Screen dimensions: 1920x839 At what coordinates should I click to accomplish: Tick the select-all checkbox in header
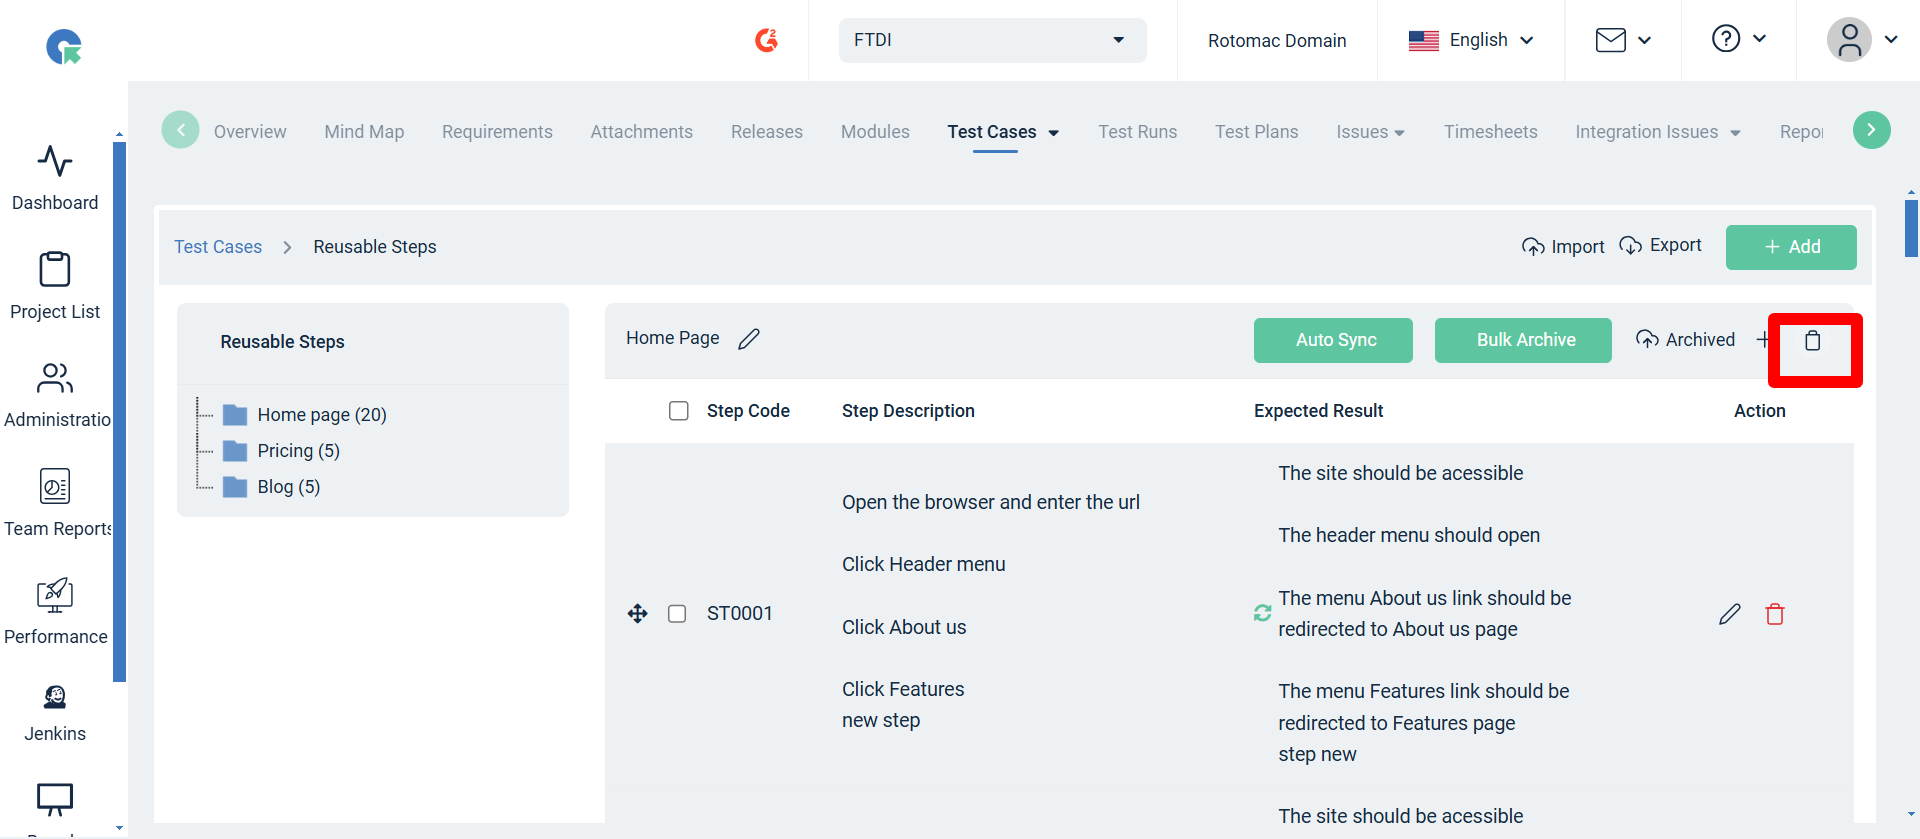click(679, 411)
